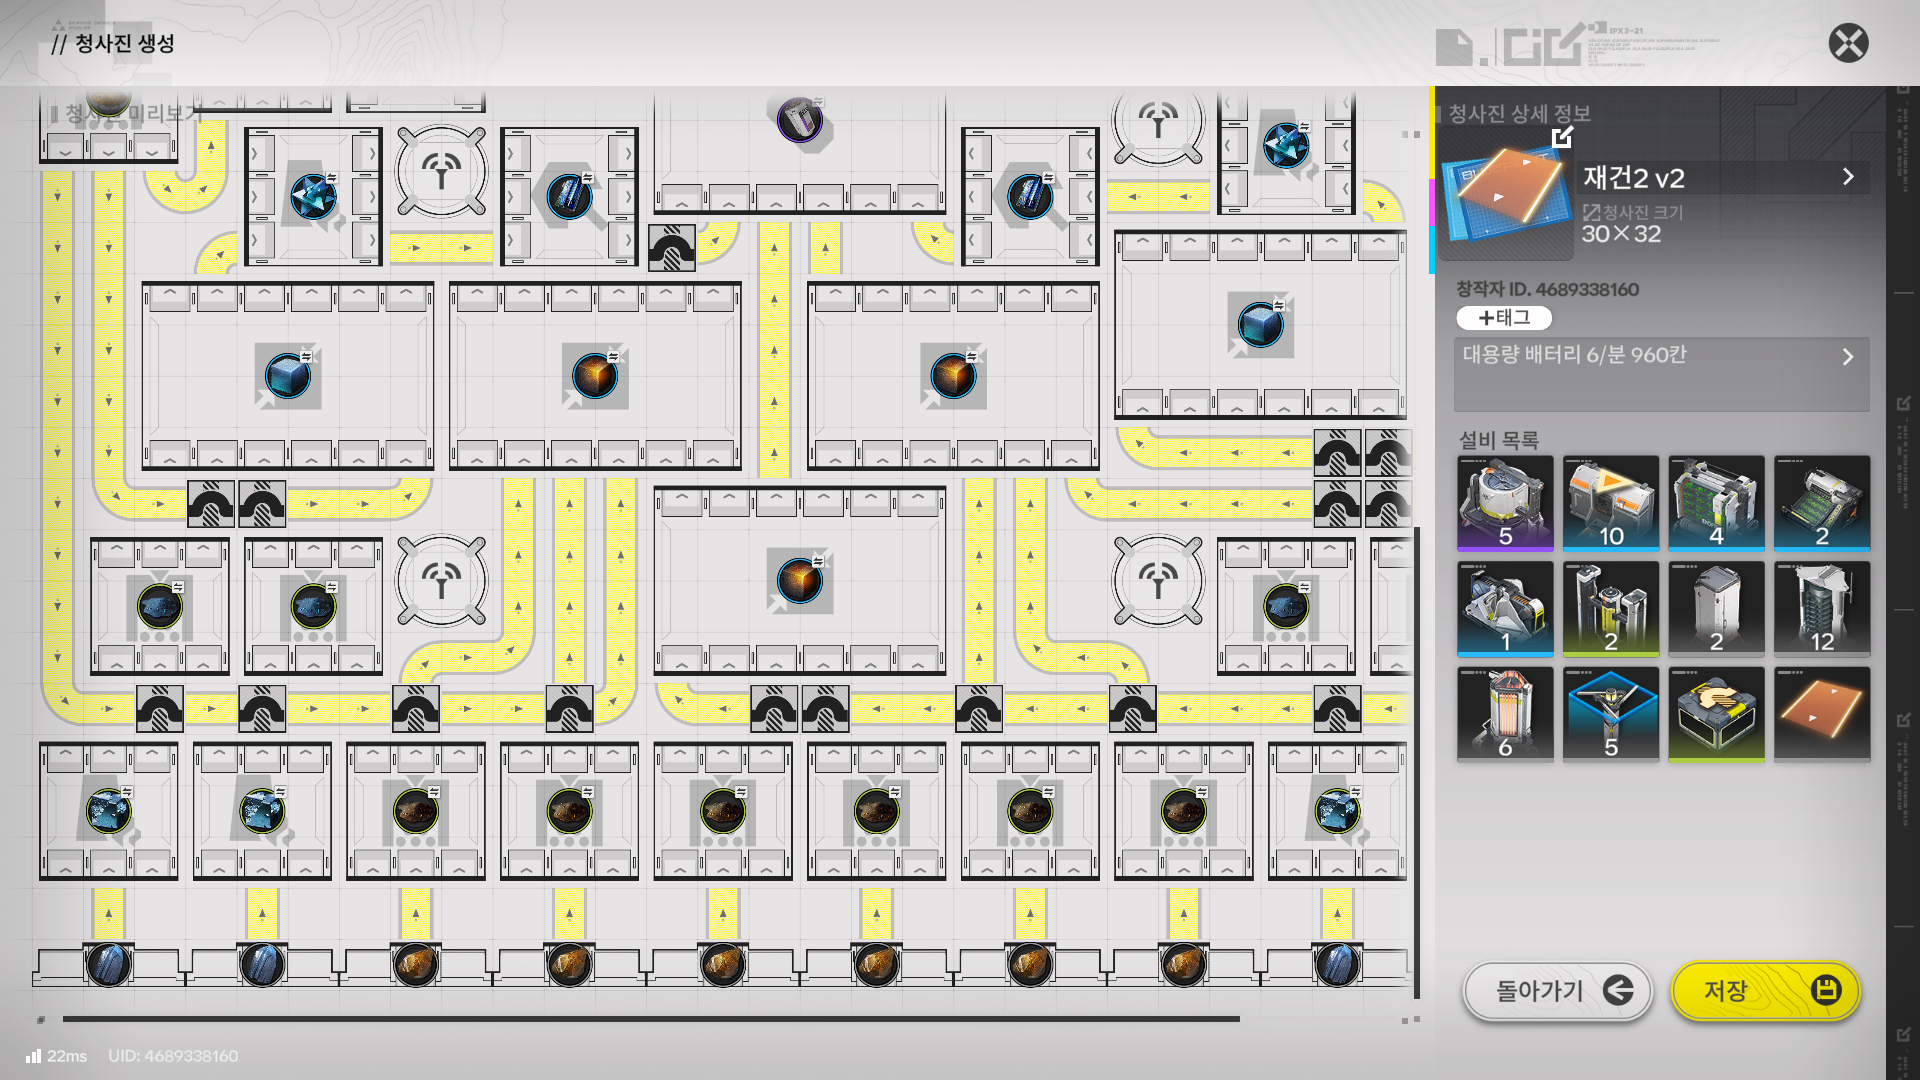
Task: Select the tower facility with count 12
Action: coord(1821,608)
